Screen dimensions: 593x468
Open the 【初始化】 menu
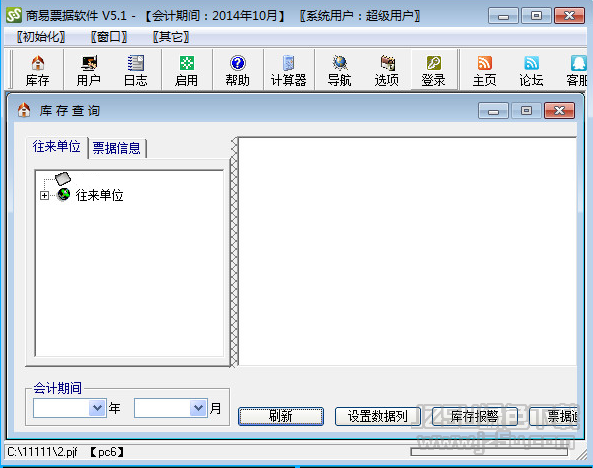[x=40, y=37]
